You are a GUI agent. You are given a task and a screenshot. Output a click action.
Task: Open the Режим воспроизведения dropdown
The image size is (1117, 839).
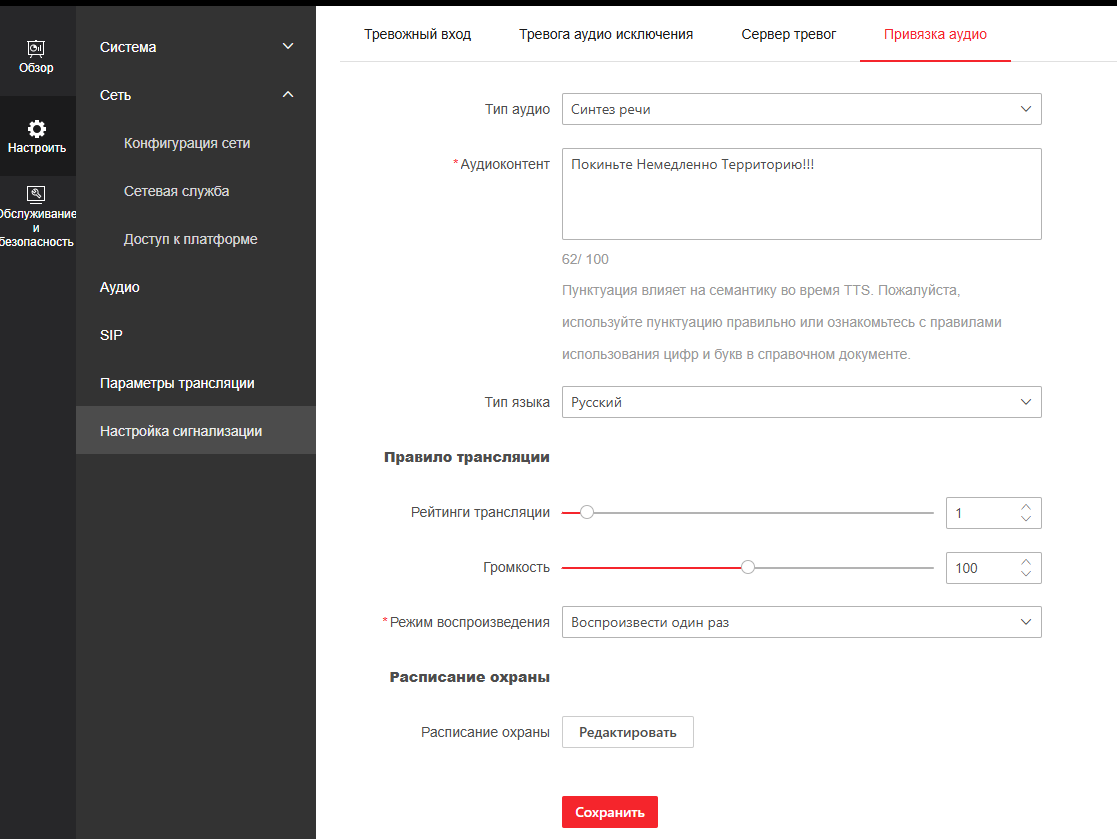[801, 622]
